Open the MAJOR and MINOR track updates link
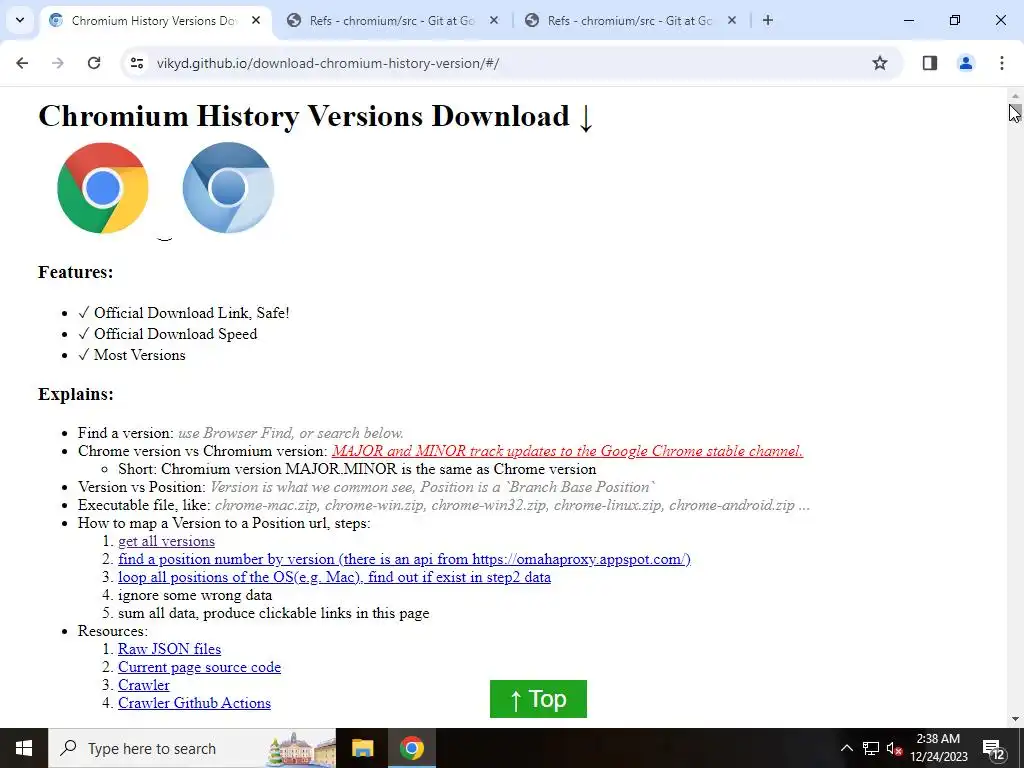1024x768 pixels. click(568, 451)
